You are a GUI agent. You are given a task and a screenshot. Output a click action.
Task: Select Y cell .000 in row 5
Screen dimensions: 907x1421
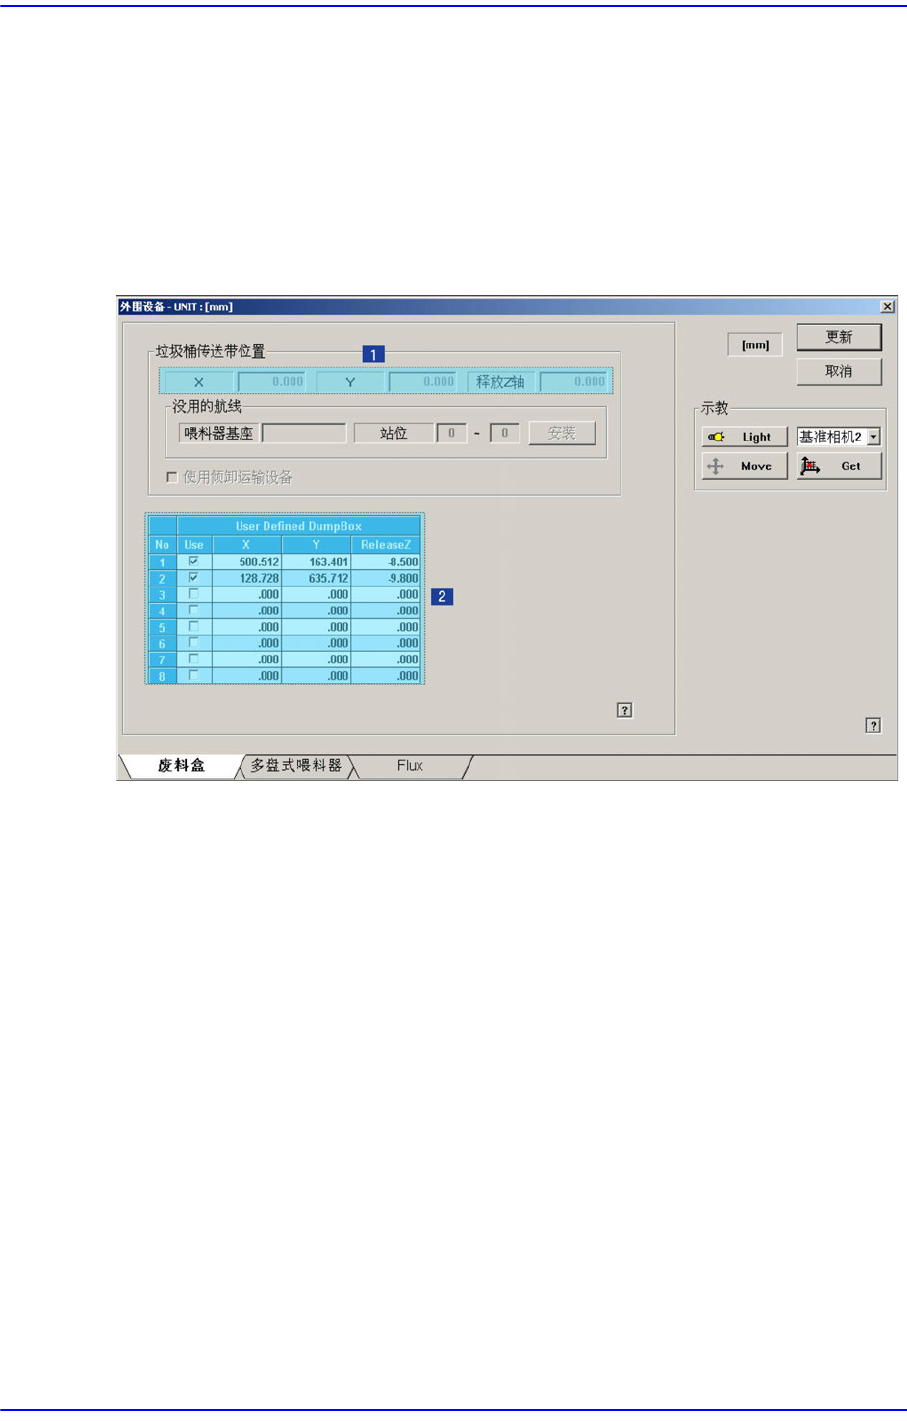316,627
